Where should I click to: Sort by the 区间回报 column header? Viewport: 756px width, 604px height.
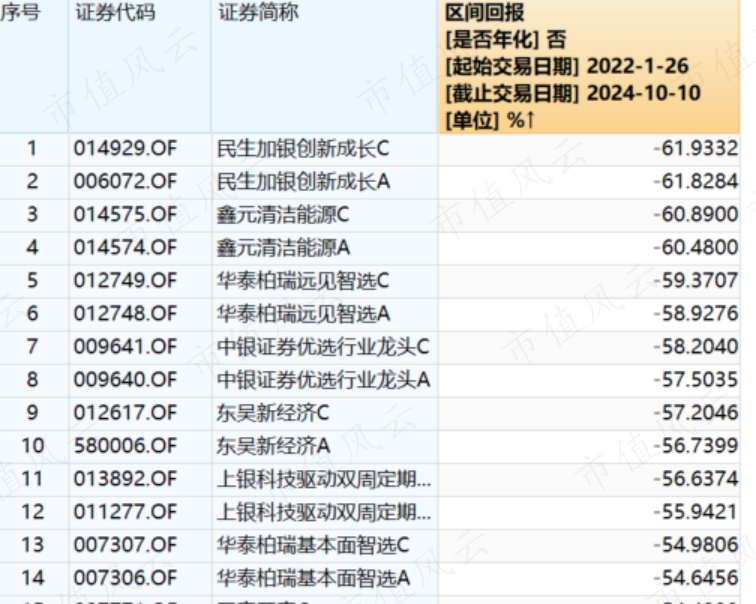(589, 66)
